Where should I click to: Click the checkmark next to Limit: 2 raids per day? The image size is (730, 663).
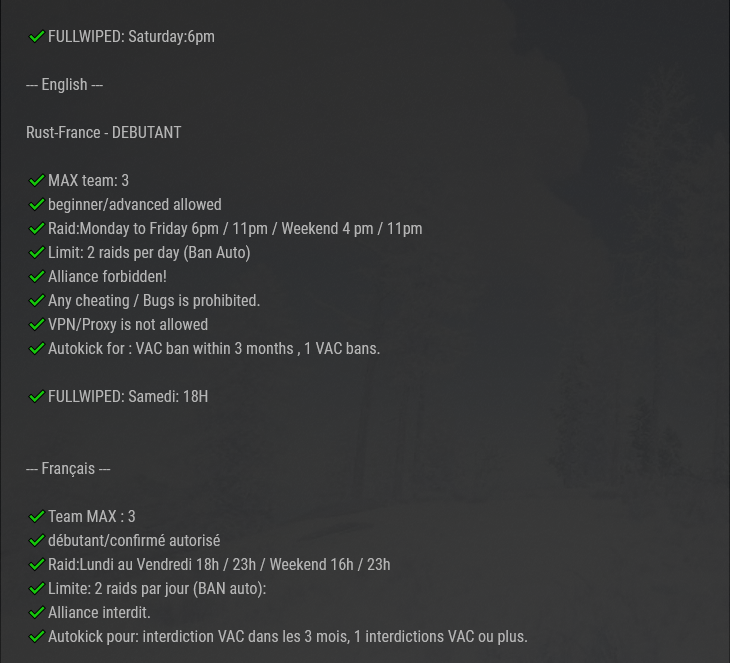[x=36, y=253]
